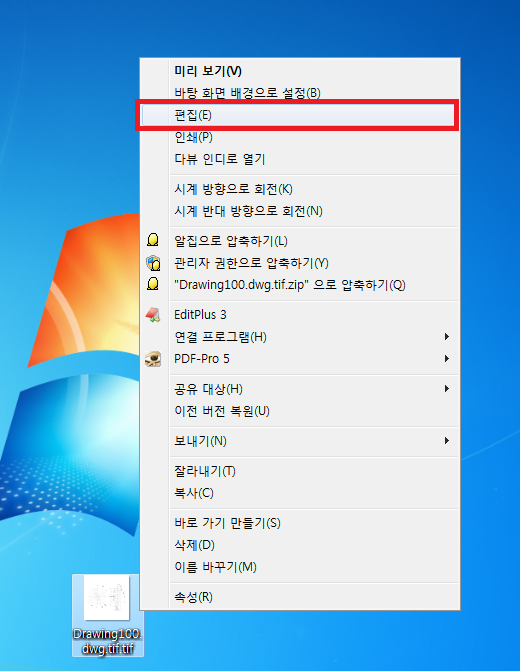The height and width of the screenshot is (671, 520).
Task: Select the Drawing100.dwg.tif.tif file name label
Action: (107, 641)
